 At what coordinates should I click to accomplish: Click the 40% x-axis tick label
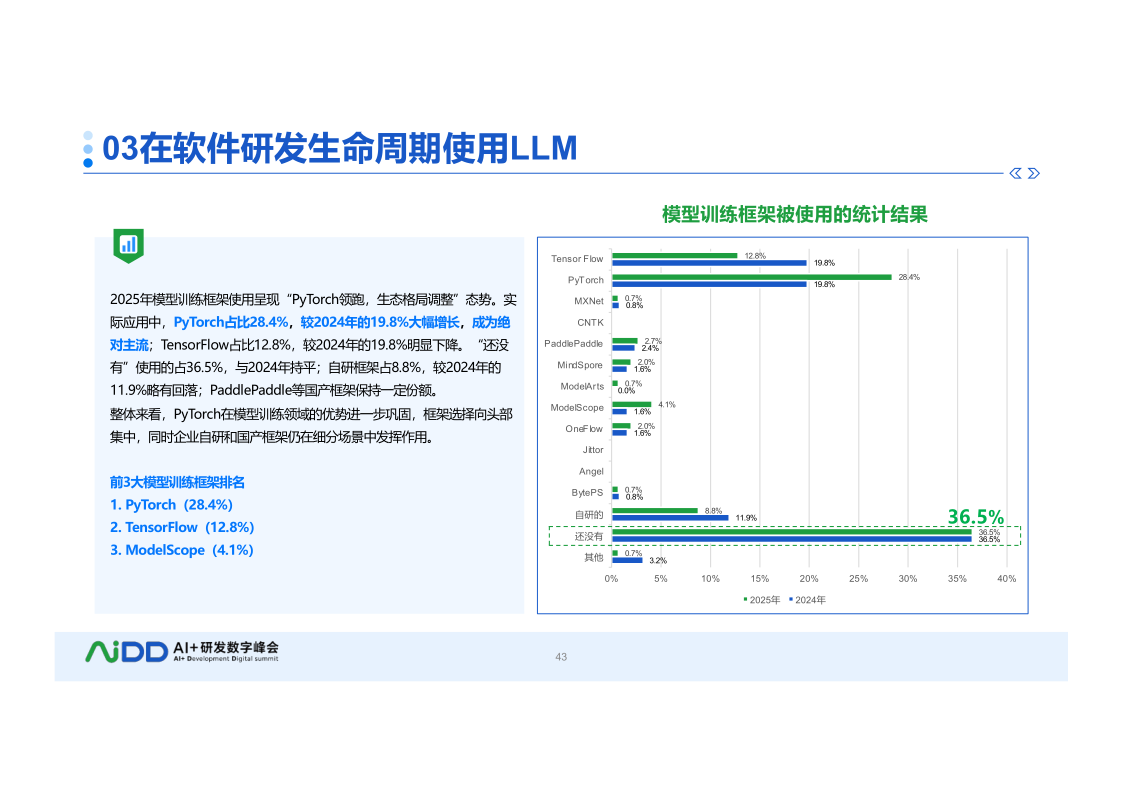click(x=1006, y=578)
